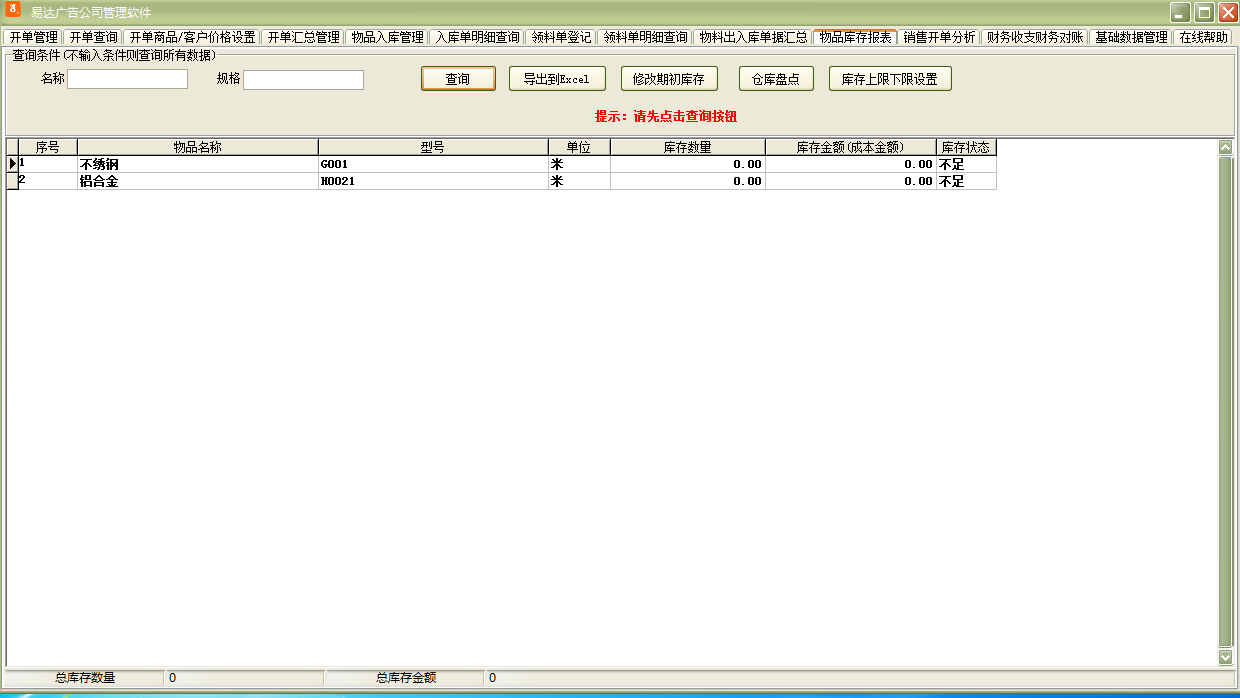1240x698 pixels.
Task: Maximize the application window
Action: pyautogui.click(x=1204, y=12)
